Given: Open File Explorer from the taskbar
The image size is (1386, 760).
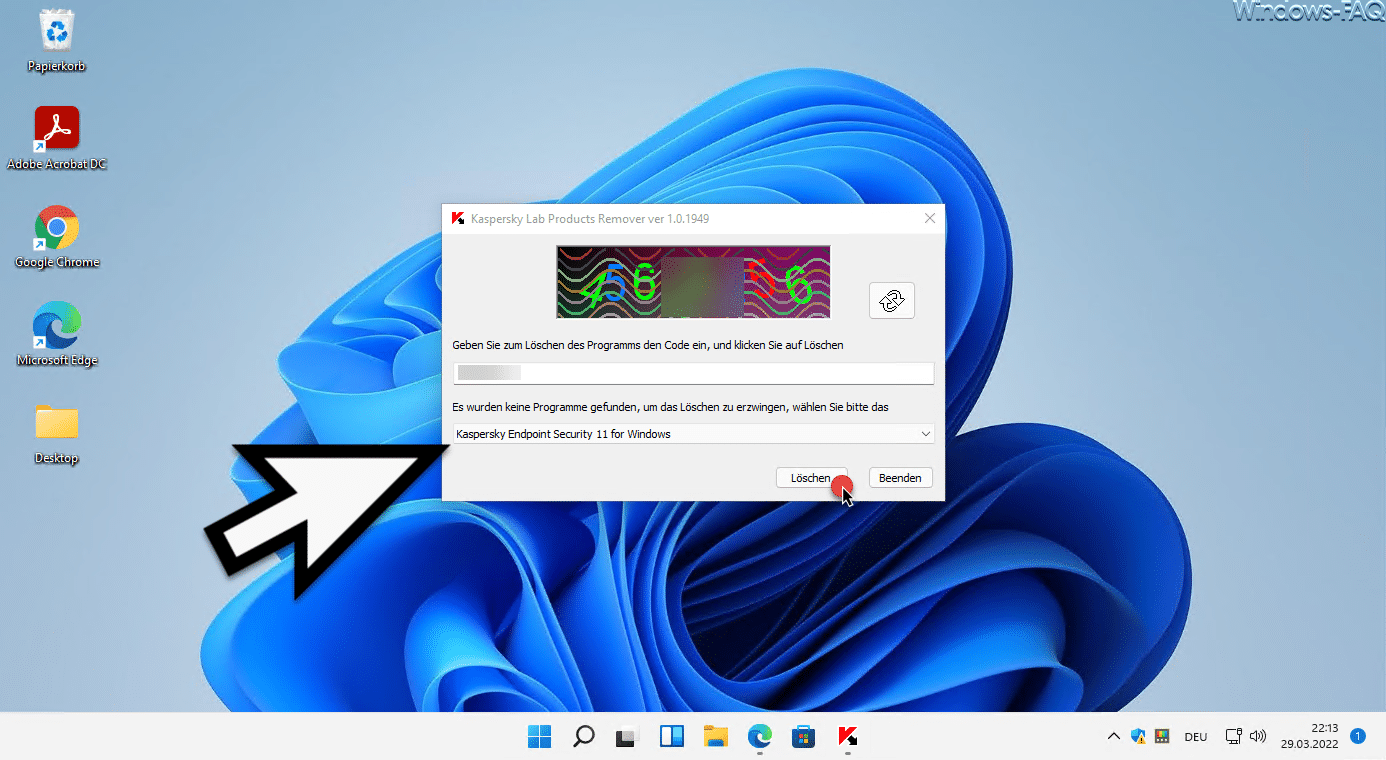Looking at the screenshot, I should (x=715, y=737).
